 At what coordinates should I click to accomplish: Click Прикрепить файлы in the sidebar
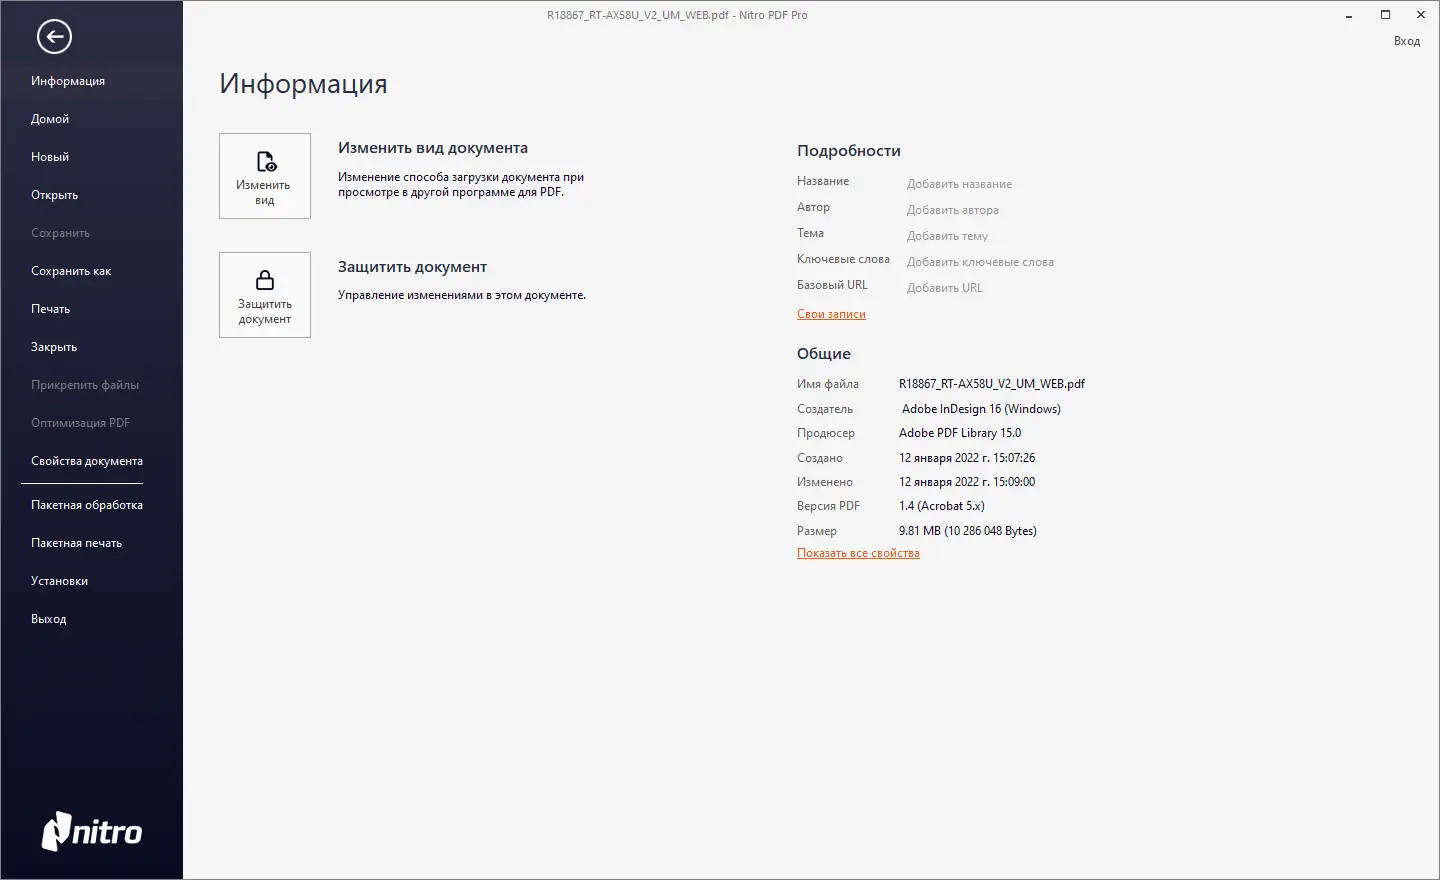85,385
